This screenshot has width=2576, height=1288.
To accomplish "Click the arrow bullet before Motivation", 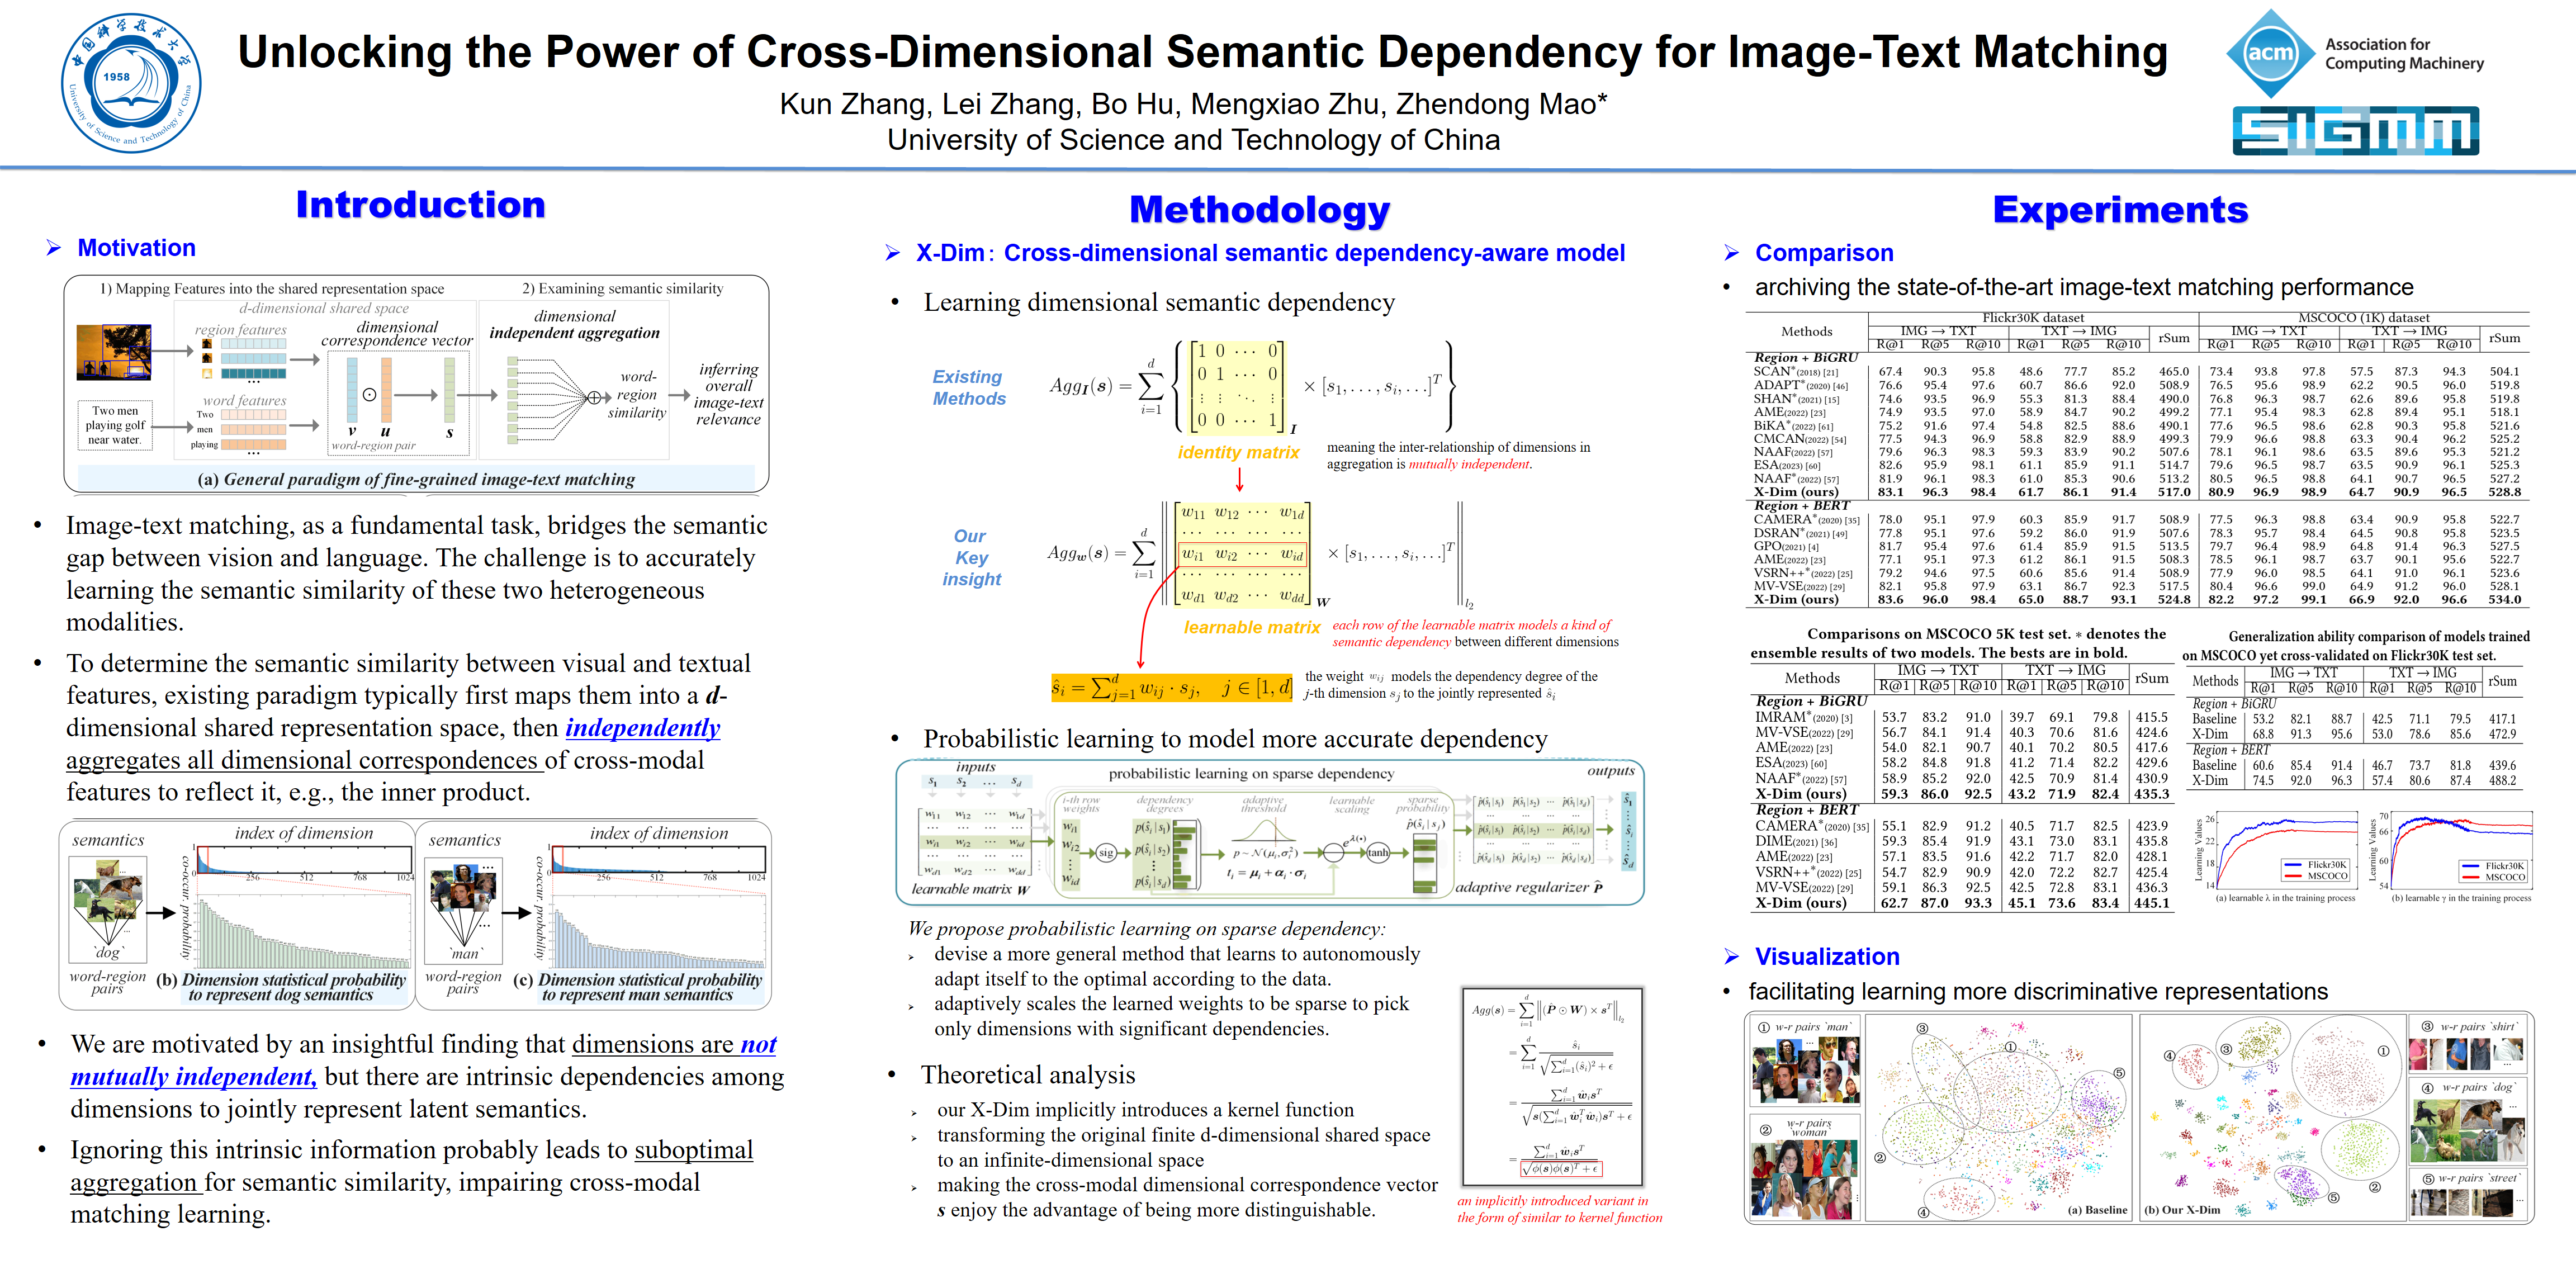I will point(54,248).
